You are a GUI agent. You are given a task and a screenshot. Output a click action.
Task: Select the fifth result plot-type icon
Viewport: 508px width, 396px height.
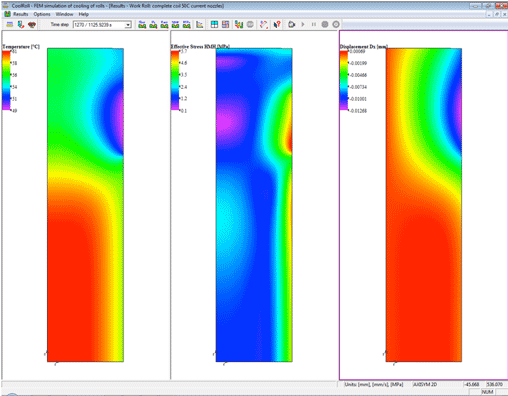[187, 24]
